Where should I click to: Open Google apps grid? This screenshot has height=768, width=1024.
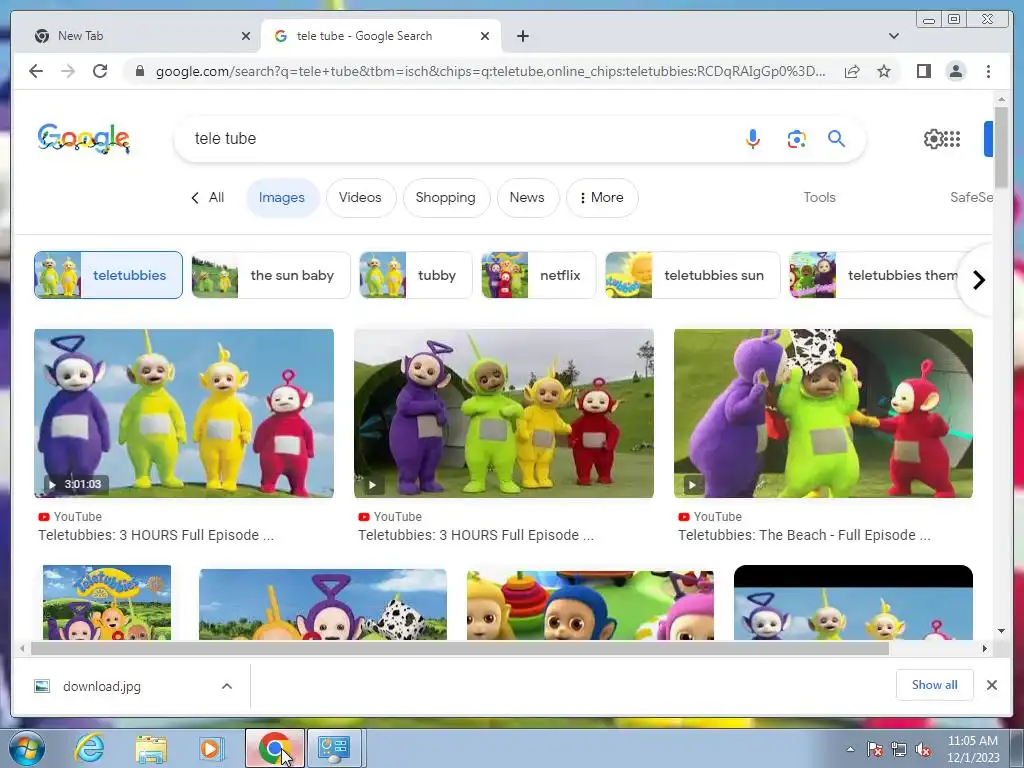click(953, 138)
